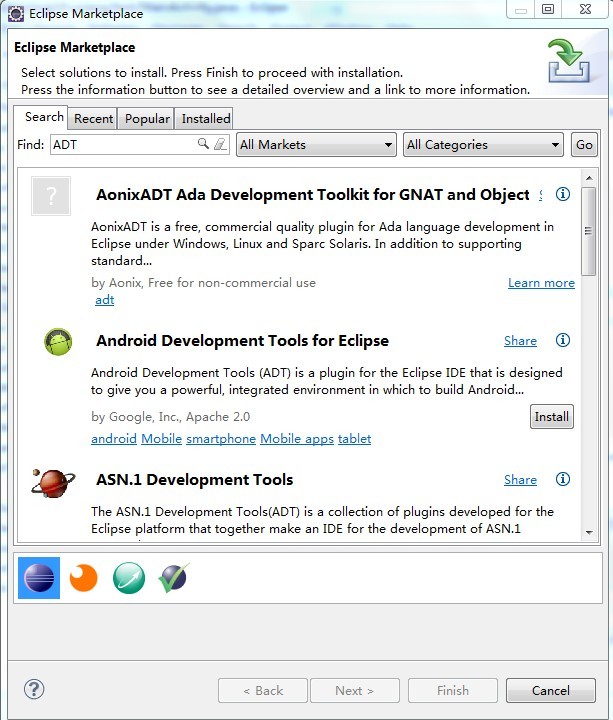
Task: Open the All Categories dropdown
Action: coord(484,145)
